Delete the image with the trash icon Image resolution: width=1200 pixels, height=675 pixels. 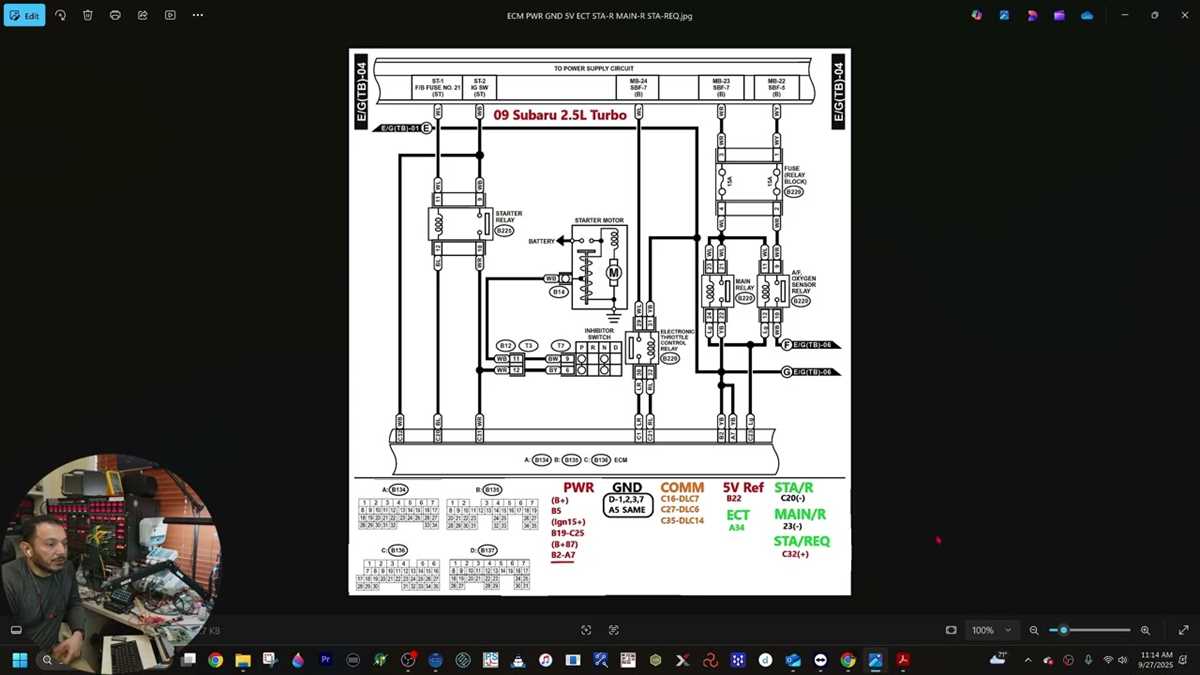tap(88, 15)
